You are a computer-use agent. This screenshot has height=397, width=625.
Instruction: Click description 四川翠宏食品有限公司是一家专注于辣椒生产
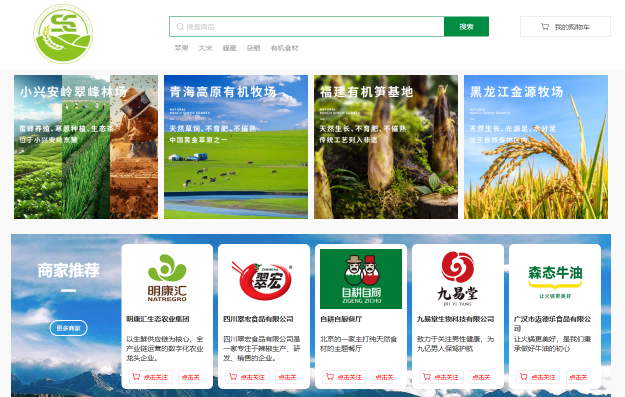point(262,348)
